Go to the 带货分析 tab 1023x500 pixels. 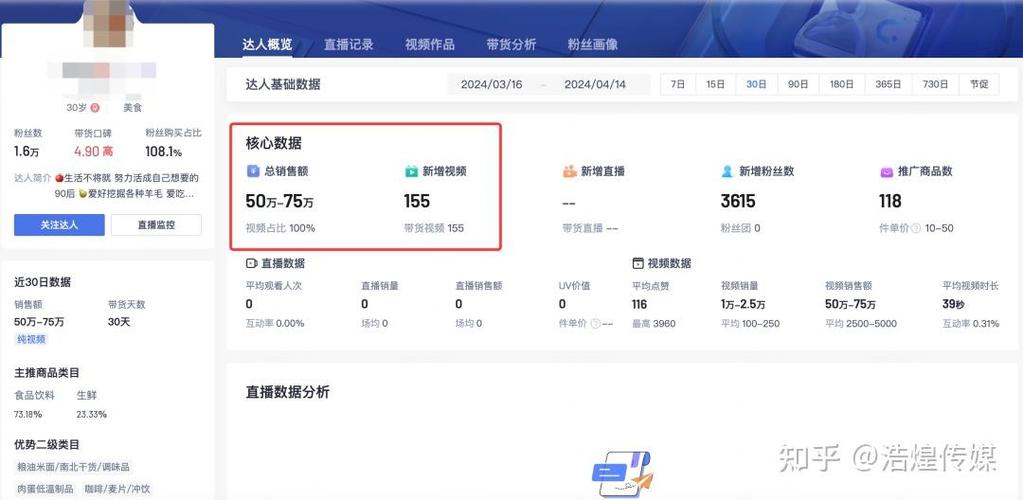click(511, 45)
